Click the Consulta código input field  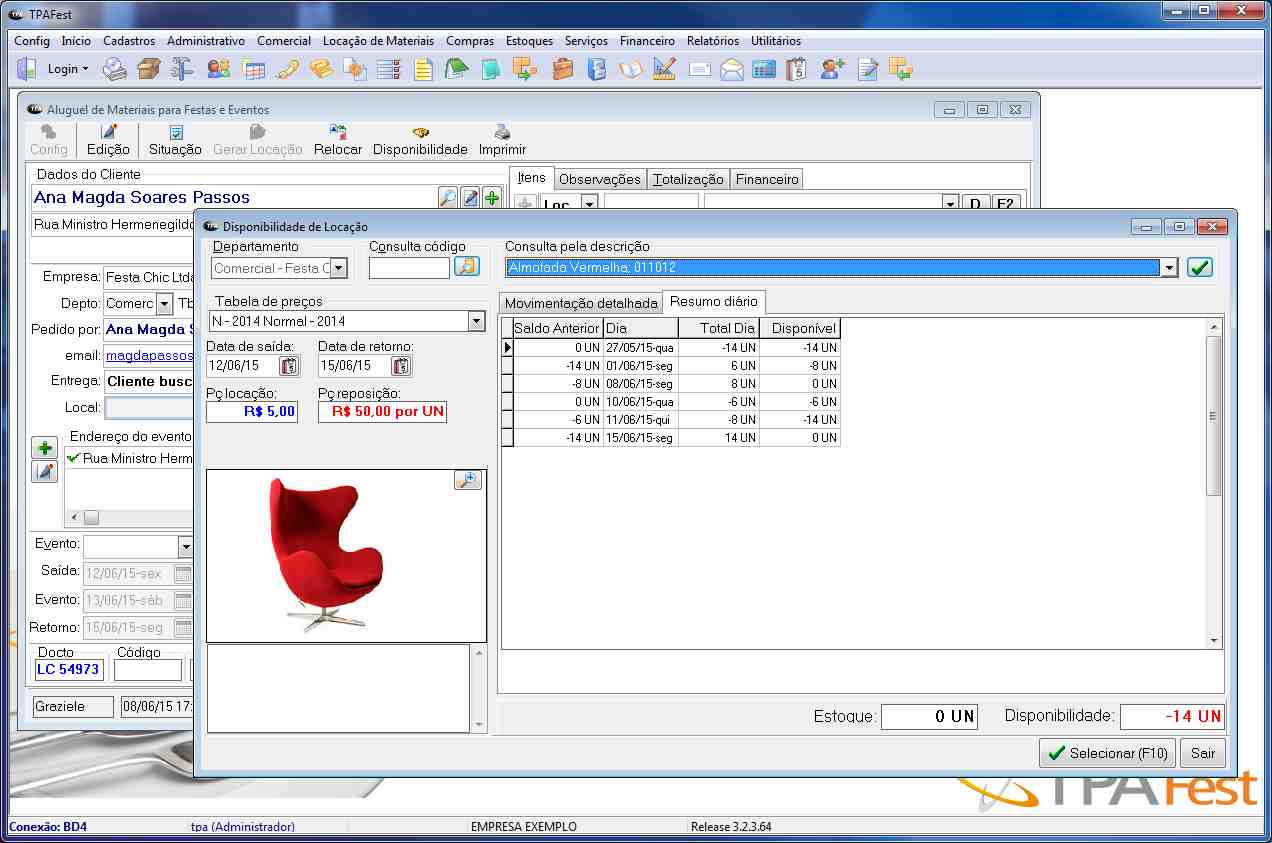click(409, 267)
